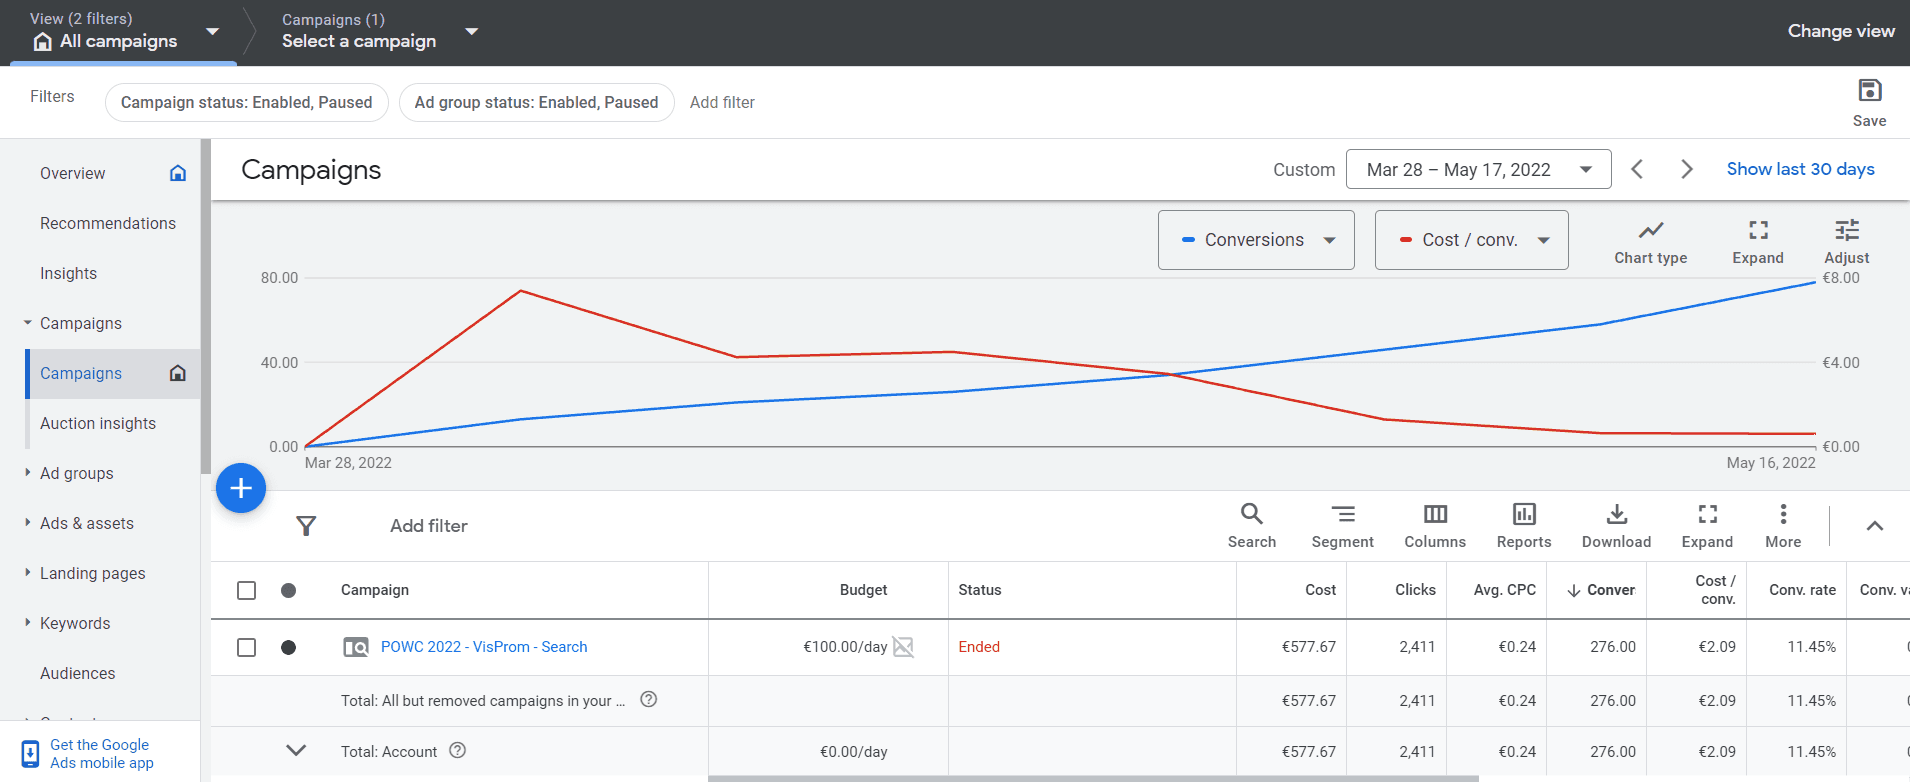Click Get the Google Ads mobile app link
Screen dimensions: 1910x782
coord(101,753)
